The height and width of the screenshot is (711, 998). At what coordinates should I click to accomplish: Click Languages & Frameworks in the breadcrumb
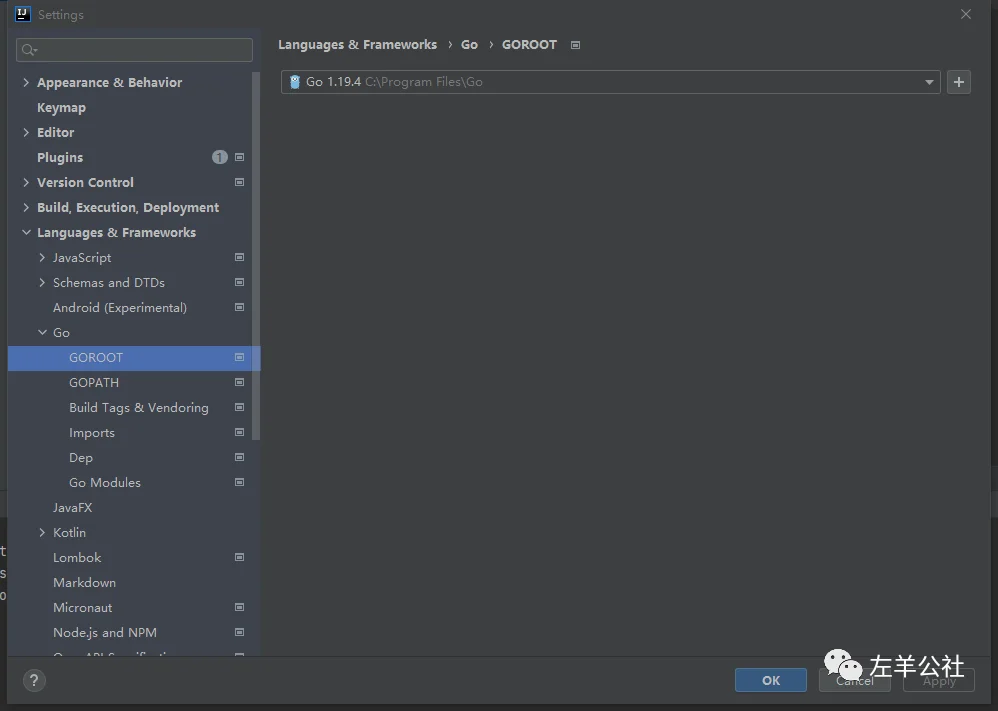click(357, 45)
